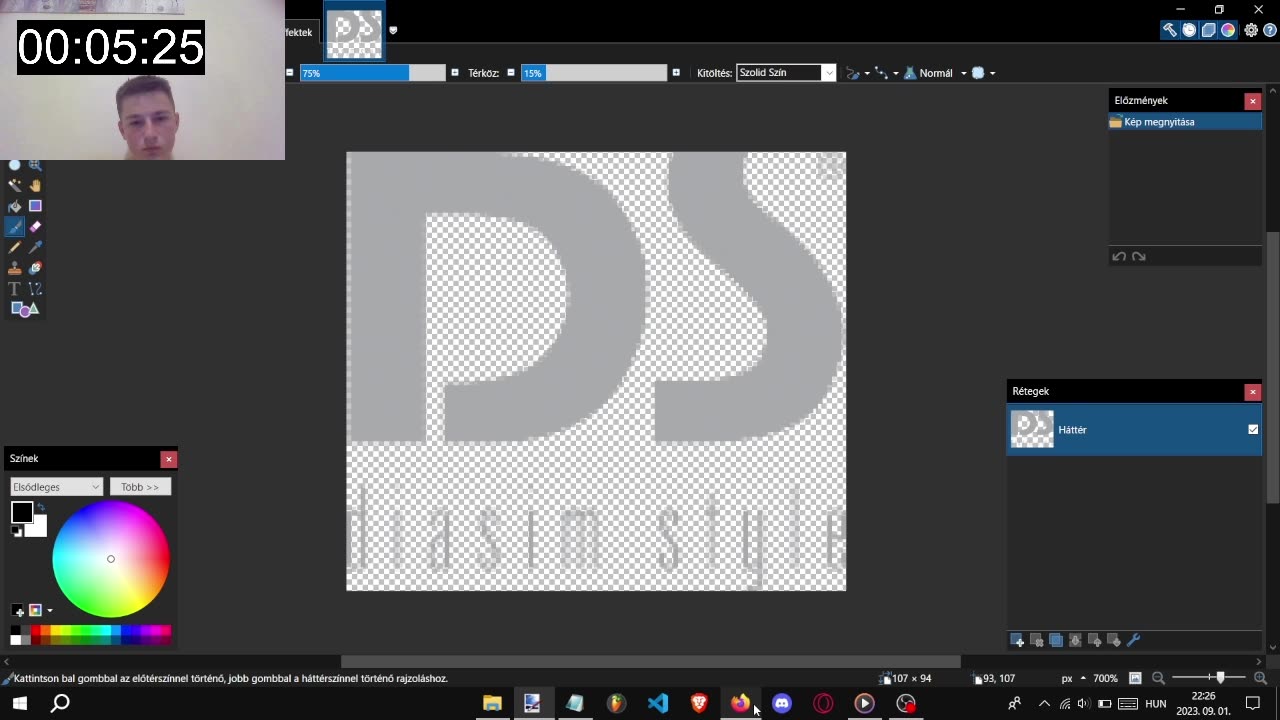The width and height of the screenshot is (1280, 720).
Task: Move the layer down in Rétegek panel
Action: point(1114,640)
